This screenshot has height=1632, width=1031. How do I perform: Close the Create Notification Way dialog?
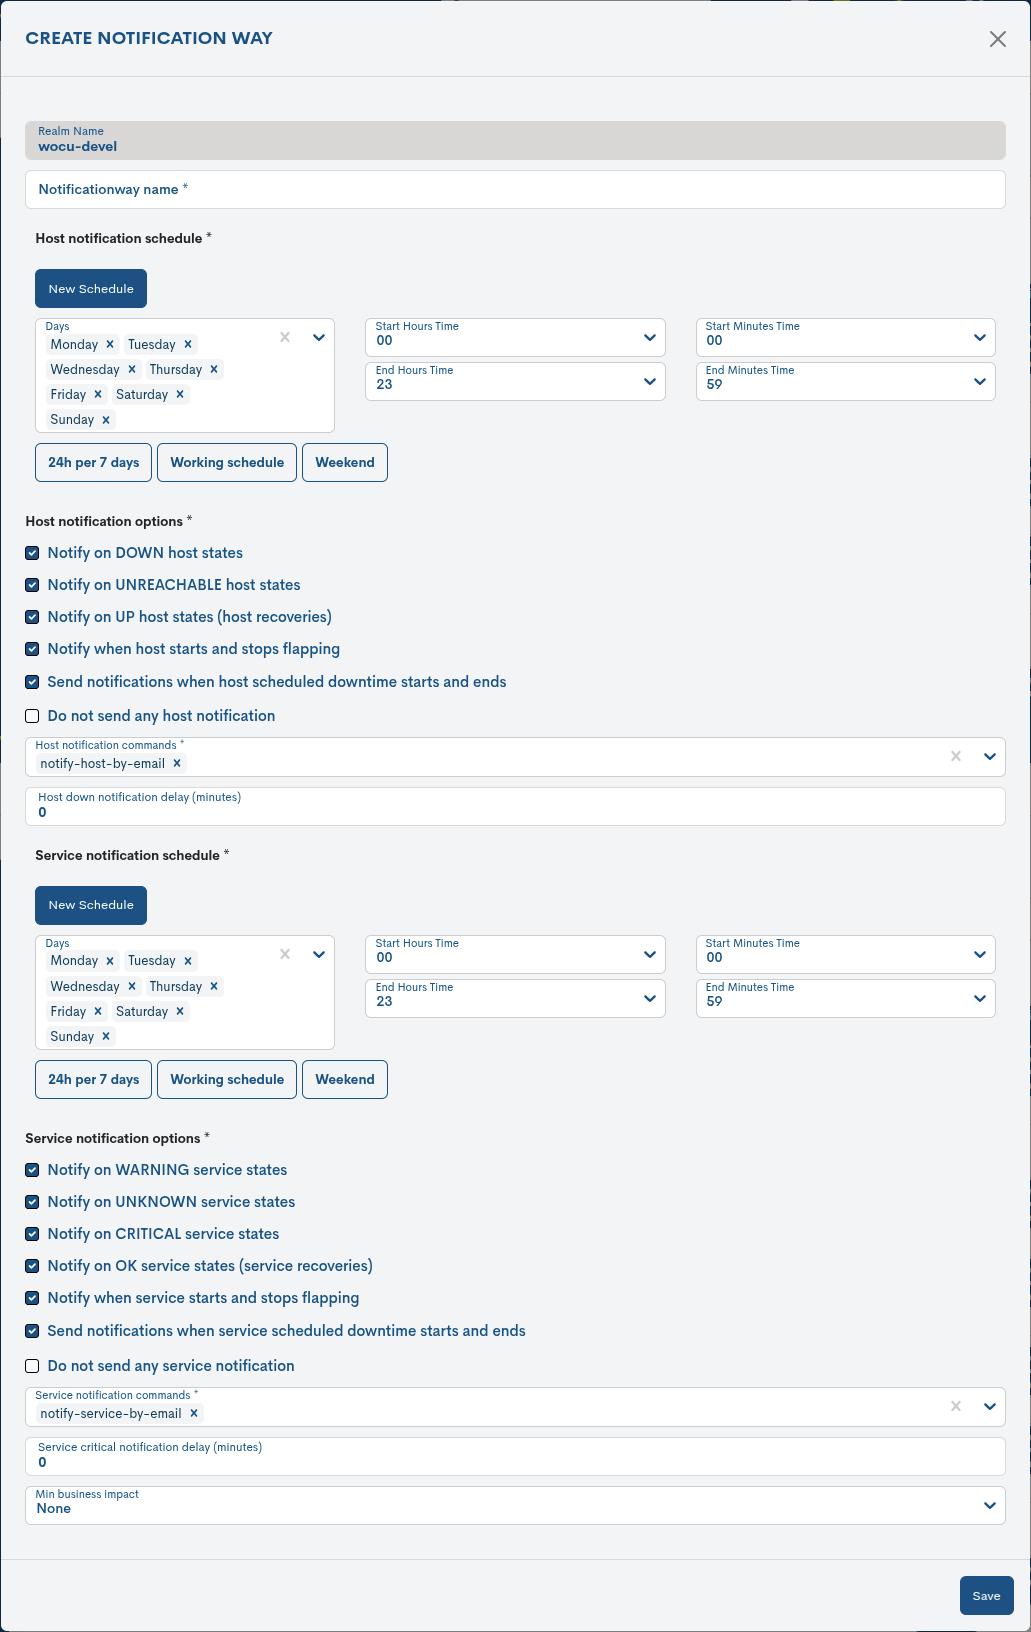click(997, 39)
